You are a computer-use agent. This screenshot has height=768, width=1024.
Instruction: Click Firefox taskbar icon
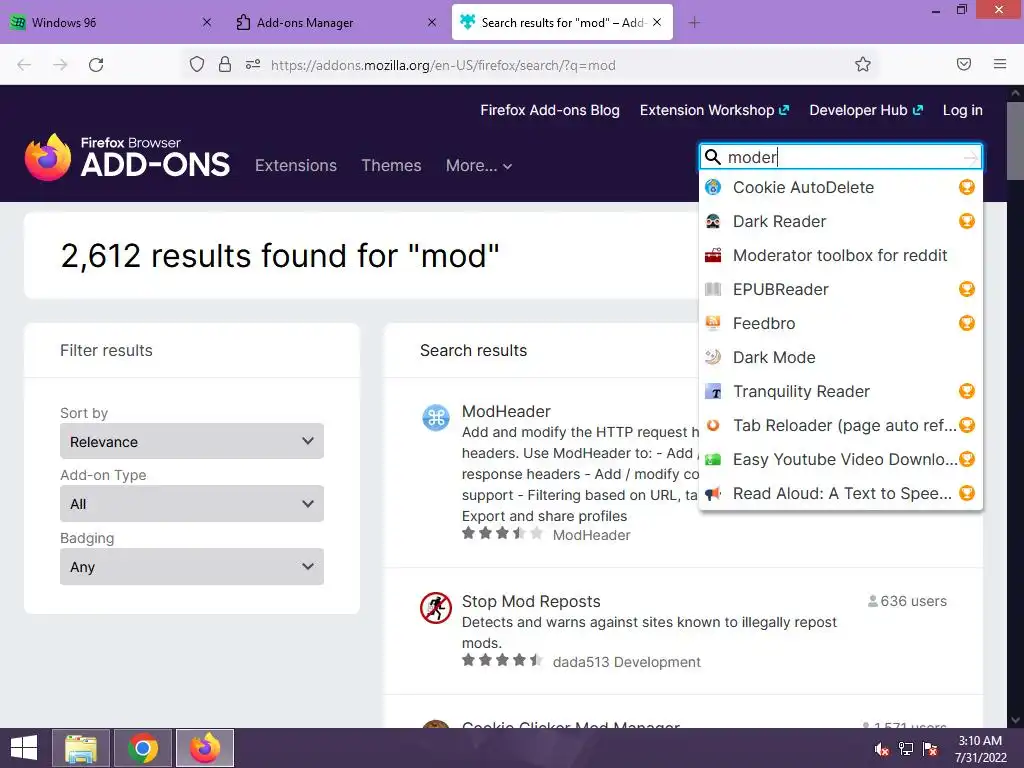pos(205,748)
